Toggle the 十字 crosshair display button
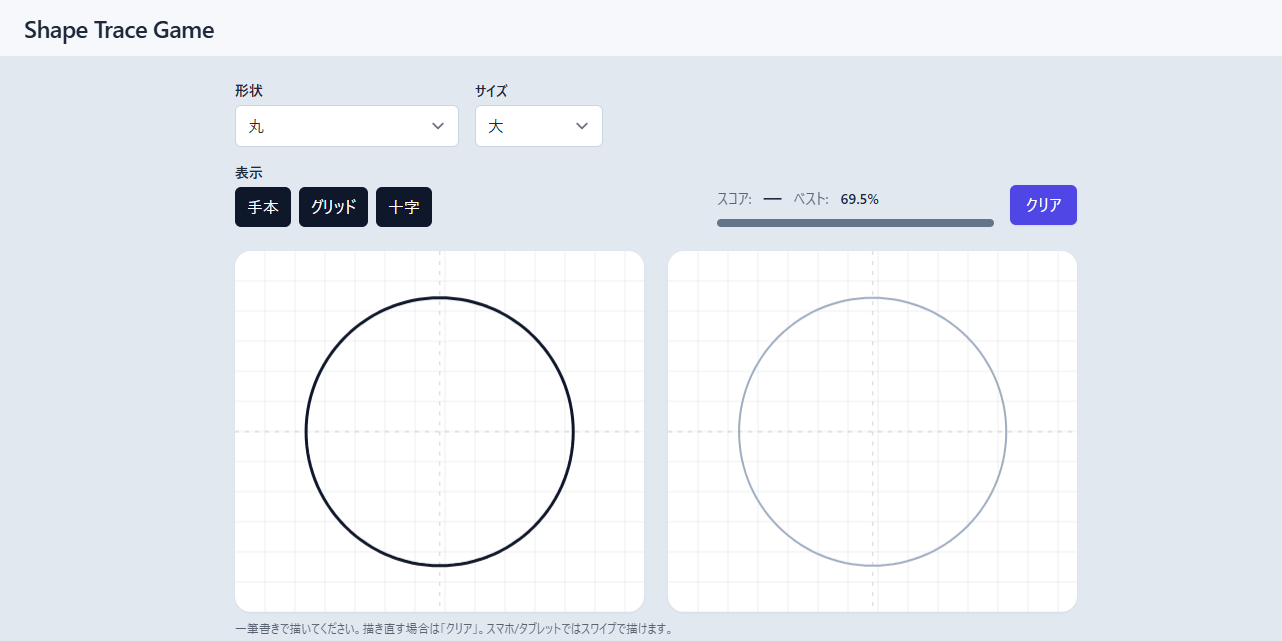This screenshot has height=641, width=1282. [404, 207]
